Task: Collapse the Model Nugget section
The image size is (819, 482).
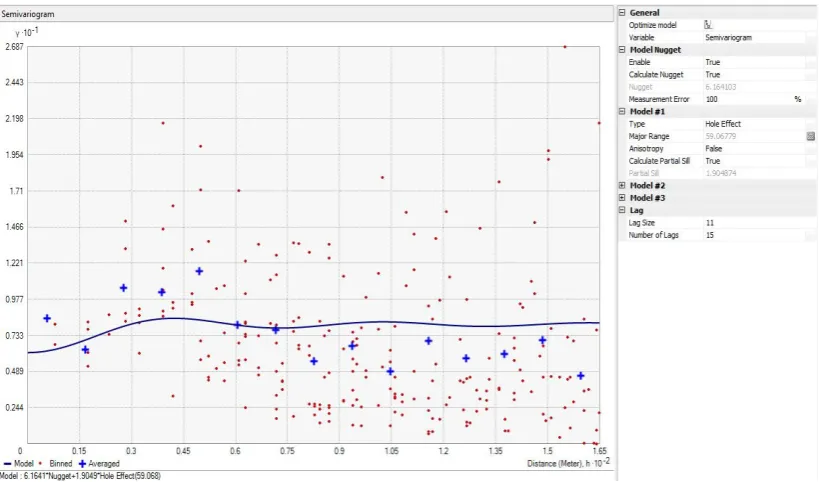Action: [x=622, y=50]
